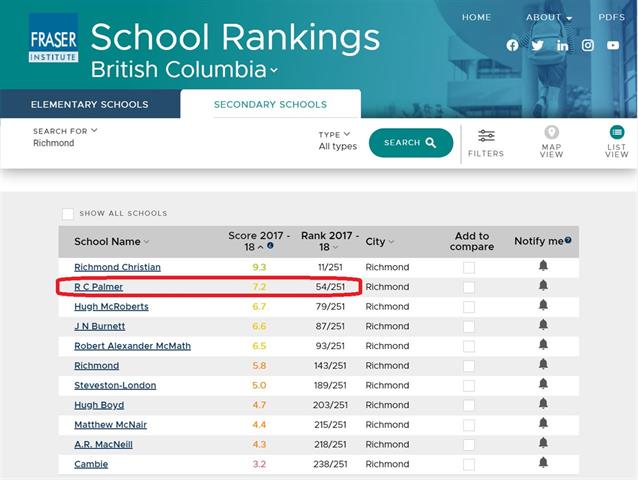Screen dimensions: 638x480
Task: Open the Fraser Institute Facebook page icon
Action: (x=513, y=46)
